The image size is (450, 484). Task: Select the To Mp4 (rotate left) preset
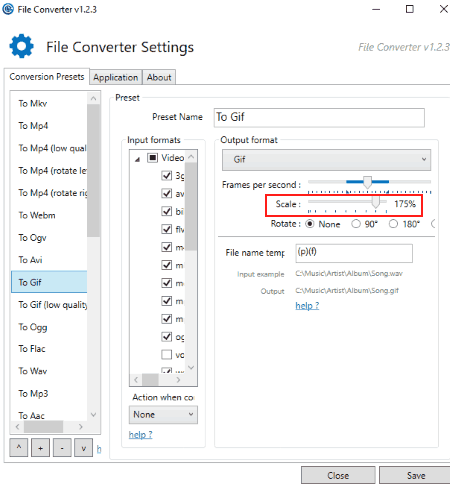pyautogui.click(x=49, y=170)
